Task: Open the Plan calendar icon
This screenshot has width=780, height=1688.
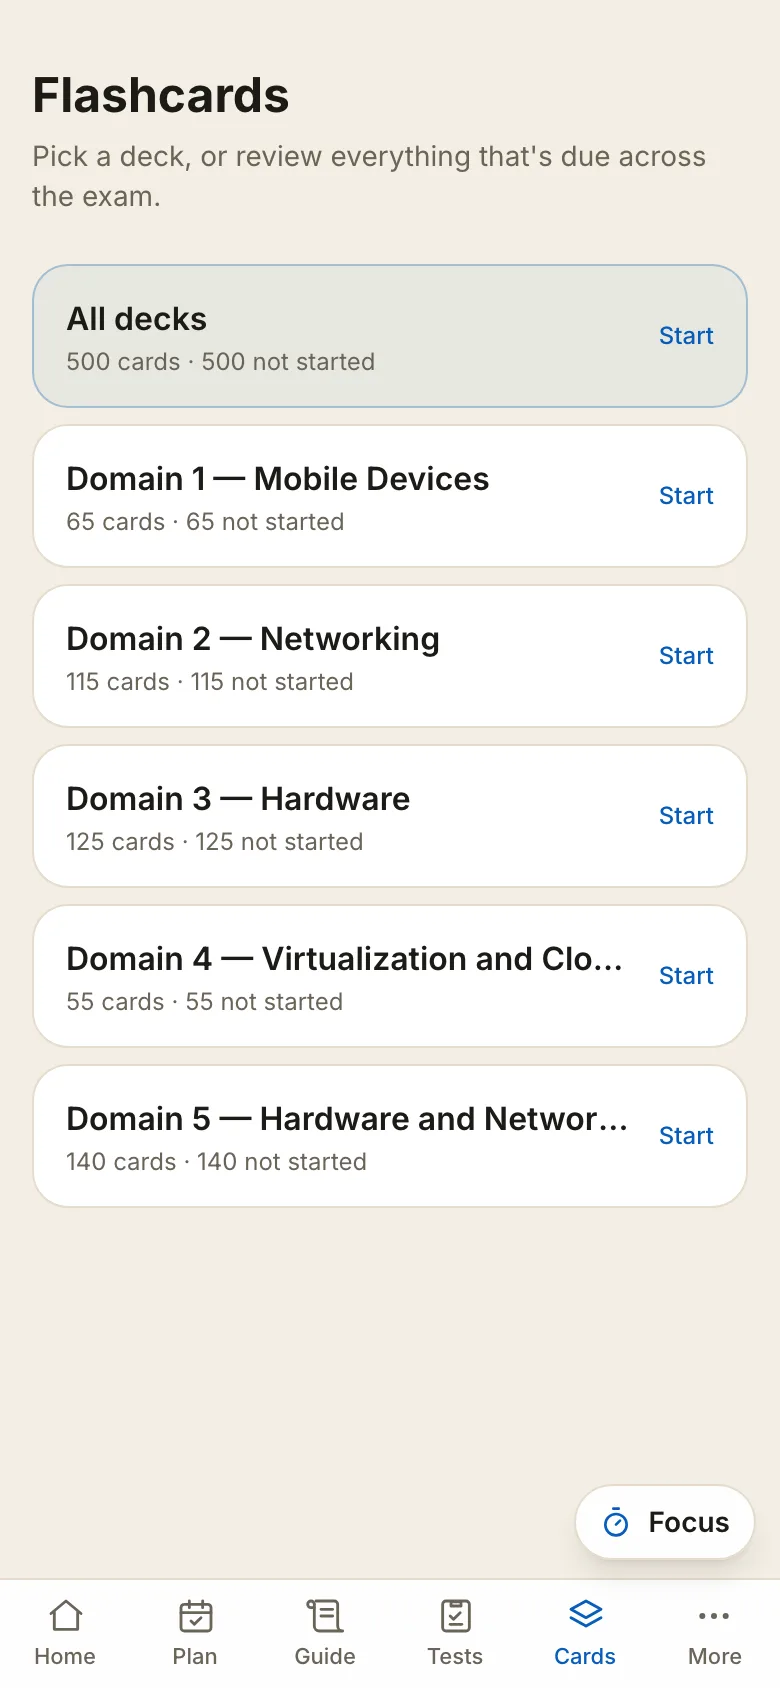Action: click(195, 1615)
